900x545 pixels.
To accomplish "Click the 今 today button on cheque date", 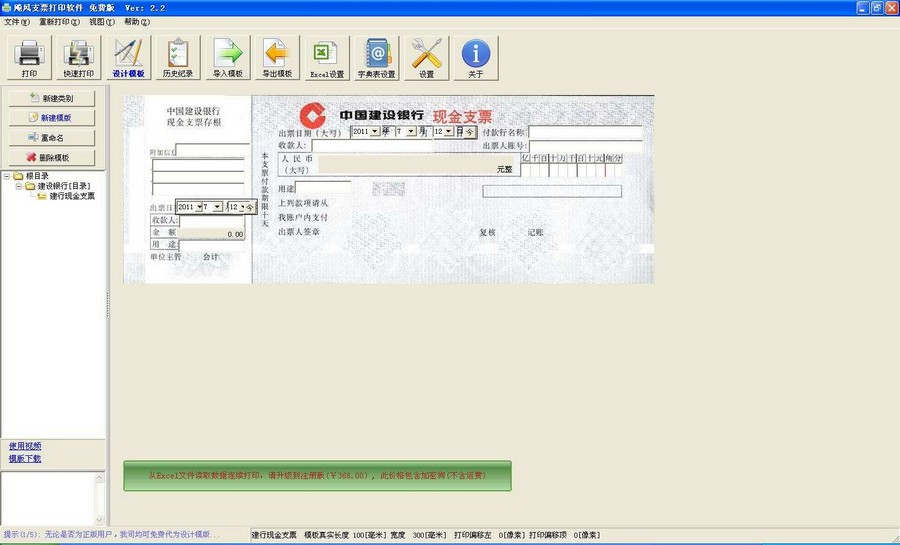I will click(x=470, y=132).
